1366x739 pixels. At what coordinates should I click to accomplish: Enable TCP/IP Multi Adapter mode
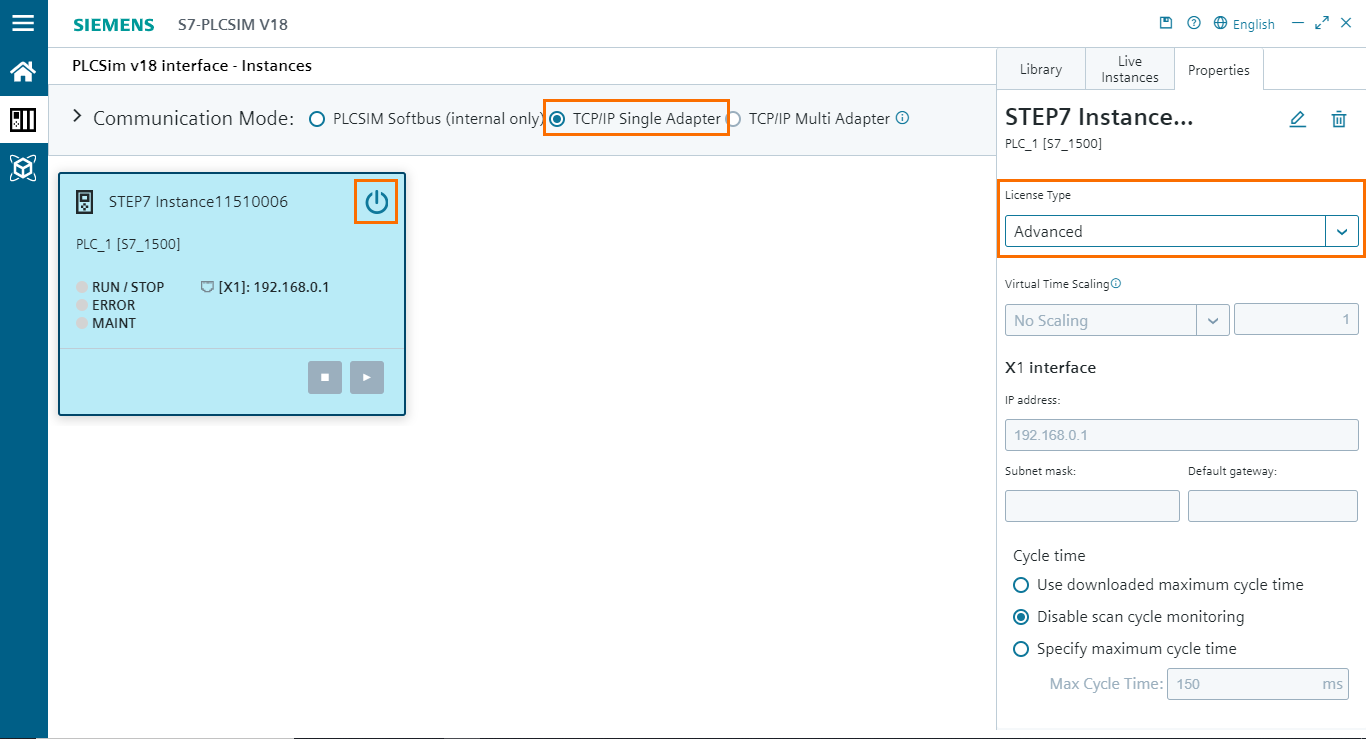coord(734,118)
